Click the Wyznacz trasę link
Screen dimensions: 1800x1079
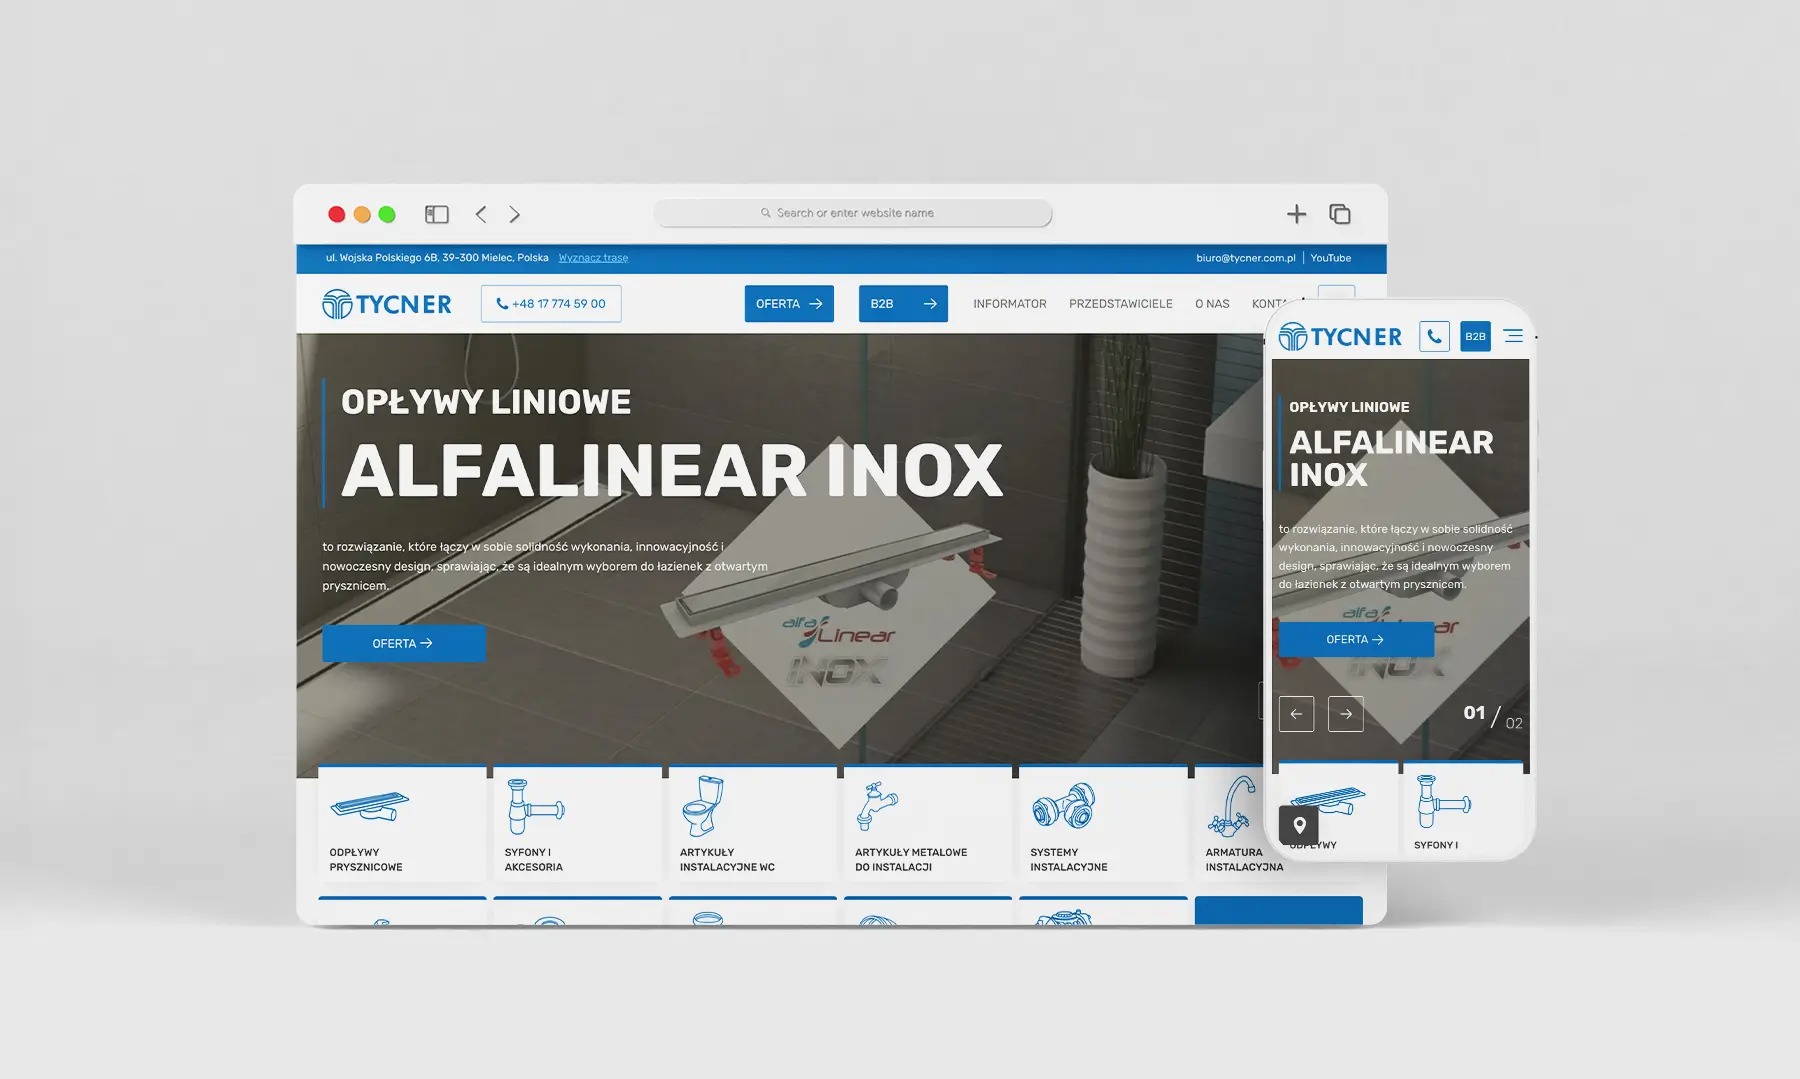(x=594, y=257)
